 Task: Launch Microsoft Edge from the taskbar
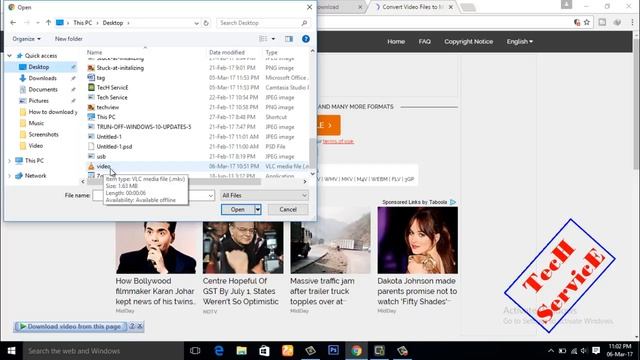(219, 351)
